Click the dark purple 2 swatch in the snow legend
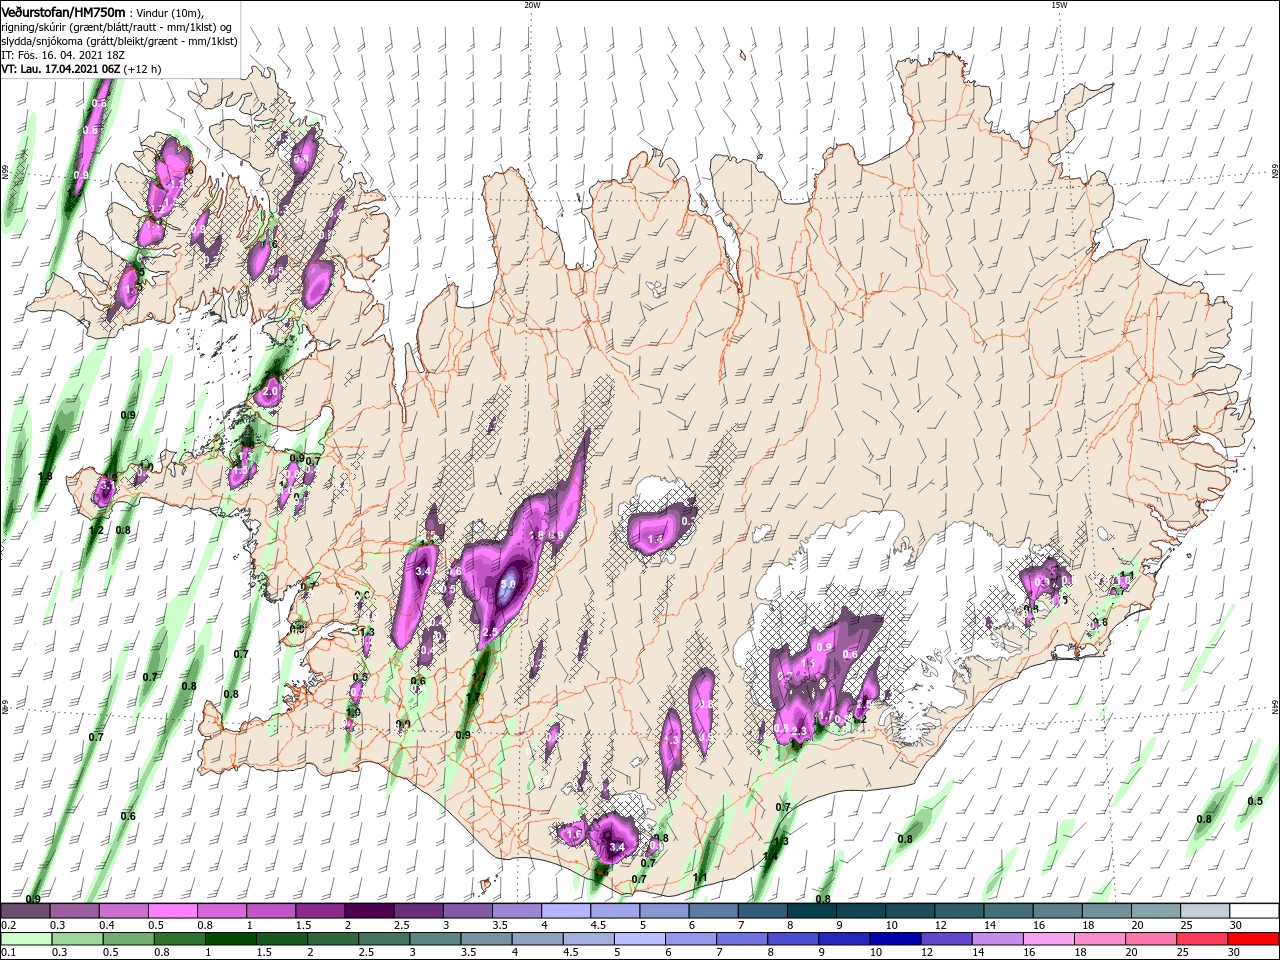The height and width of the screenshot is (960, 1280). (369, 911)
